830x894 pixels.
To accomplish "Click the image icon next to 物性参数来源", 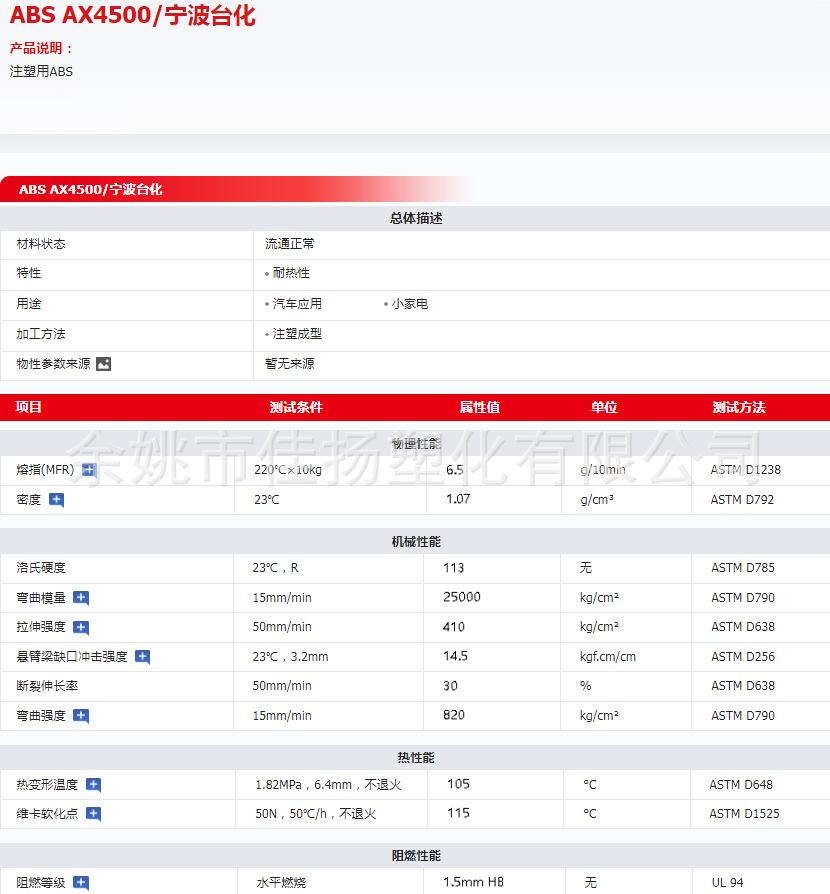I will click(x=103, y=364).
